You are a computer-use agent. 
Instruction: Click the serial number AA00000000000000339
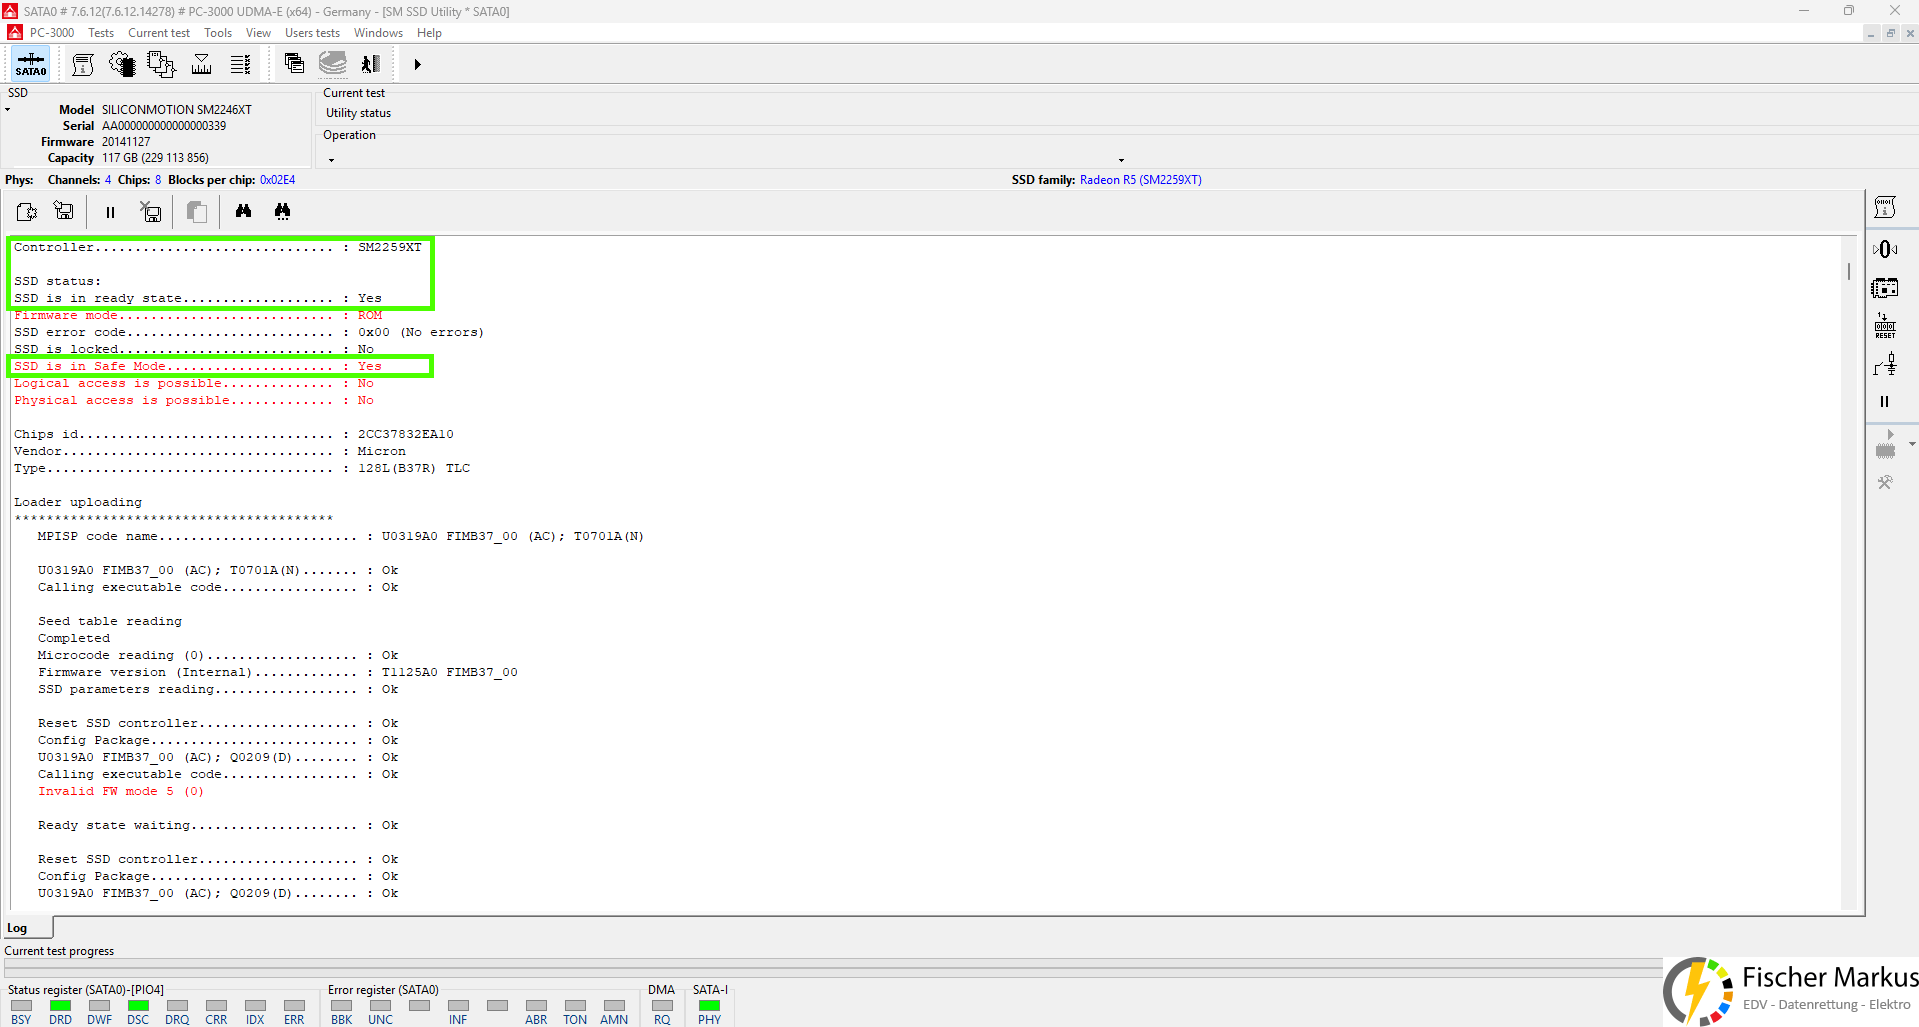tap(164, 126)
